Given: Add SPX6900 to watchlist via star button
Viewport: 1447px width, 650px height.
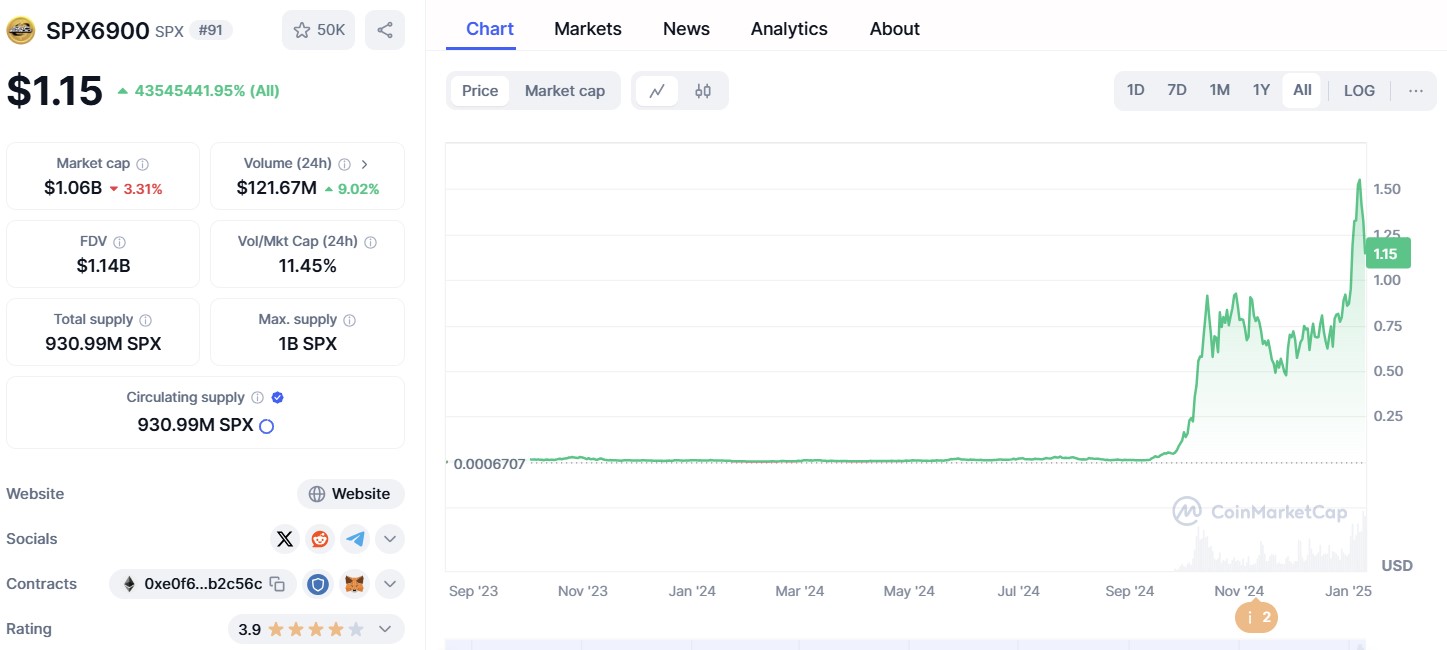Looking at the screenshot, I should [x=318, y=30].
